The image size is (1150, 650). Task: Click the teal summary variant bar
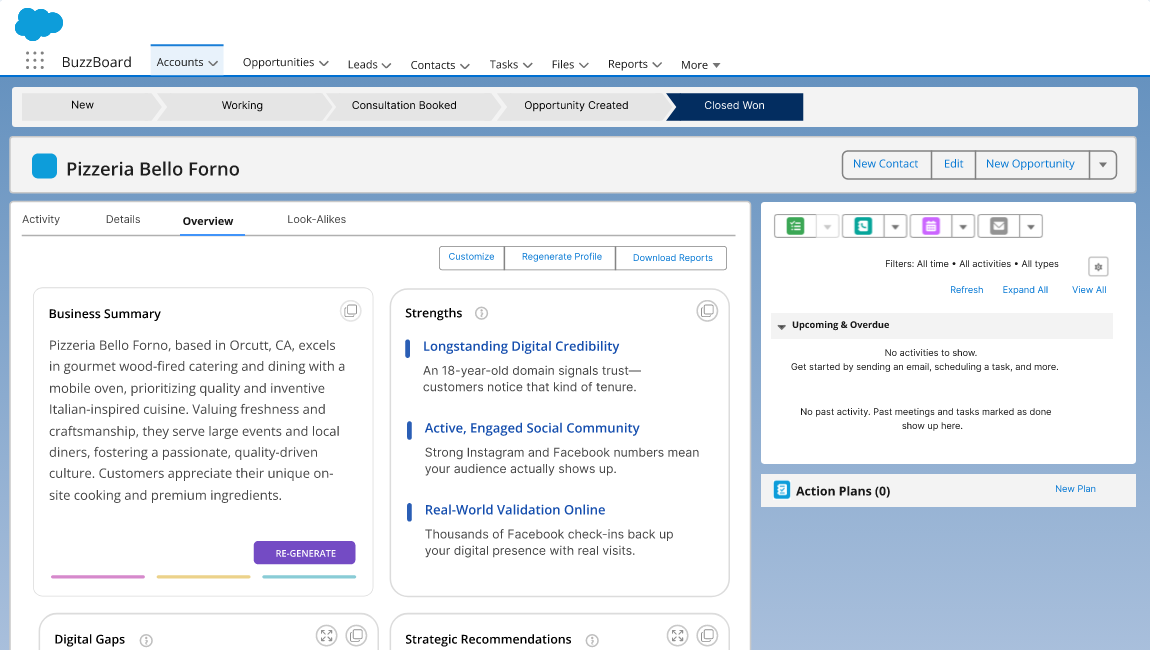[309, 577]
